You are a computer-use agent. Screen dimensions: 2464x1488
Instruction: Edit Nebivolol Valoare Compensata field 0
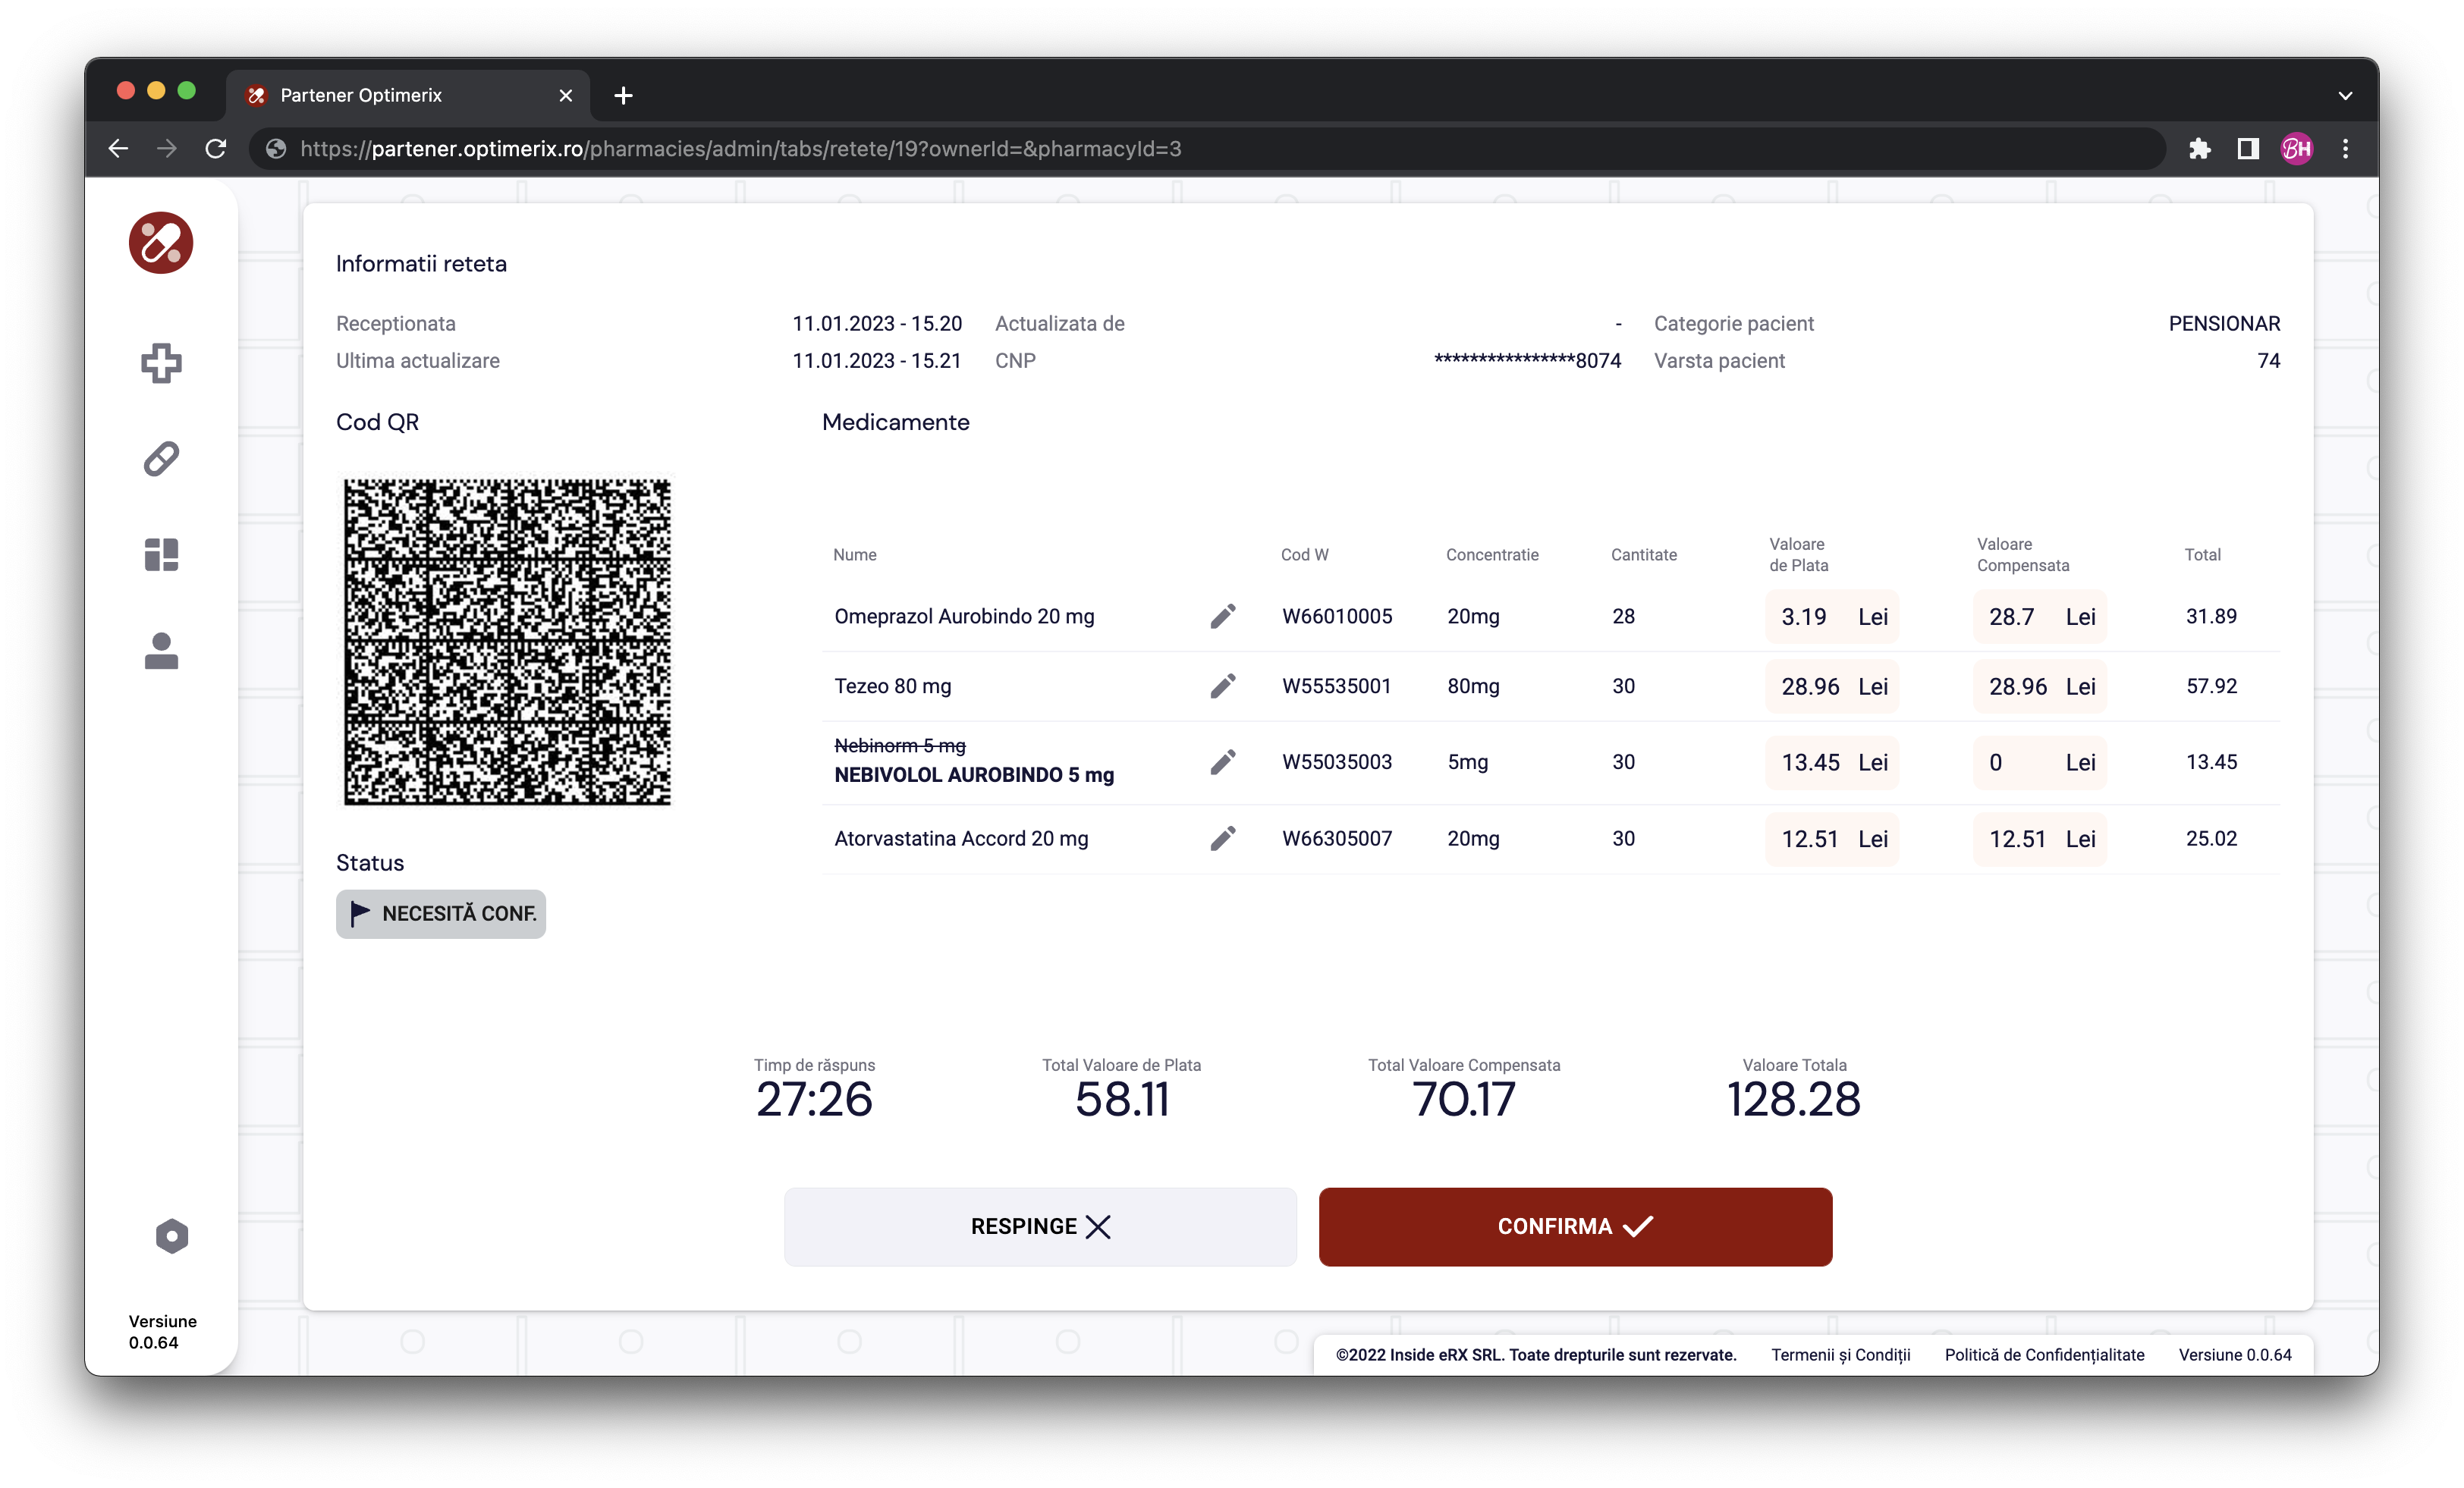2040,762
